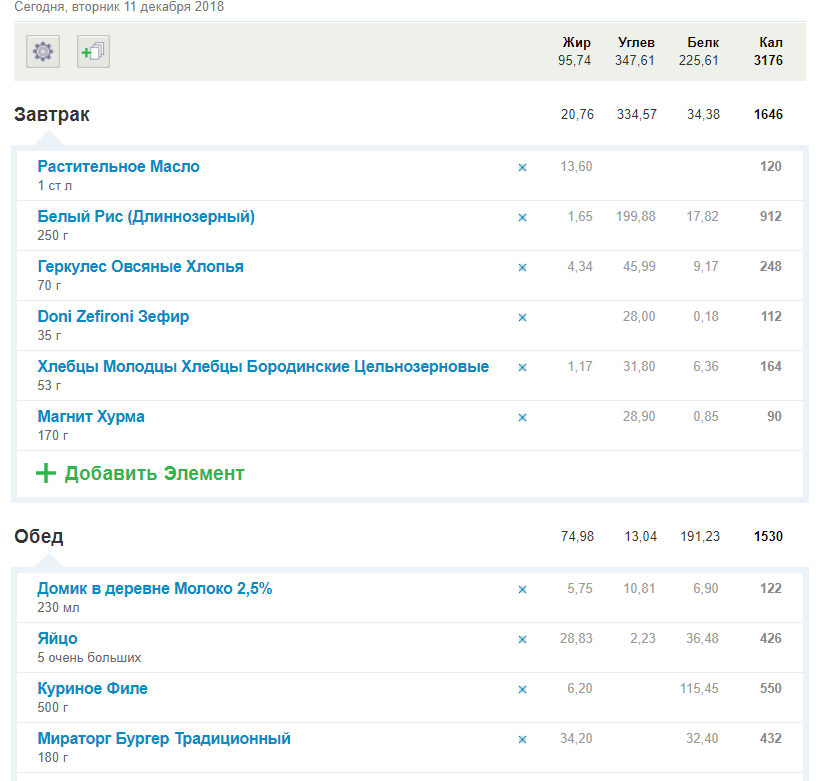The height and width of the screenshot is (781, 833).
Task: Remove Геркулес Овсяные Хлопья from breakfast
Action: click(522, 267)
